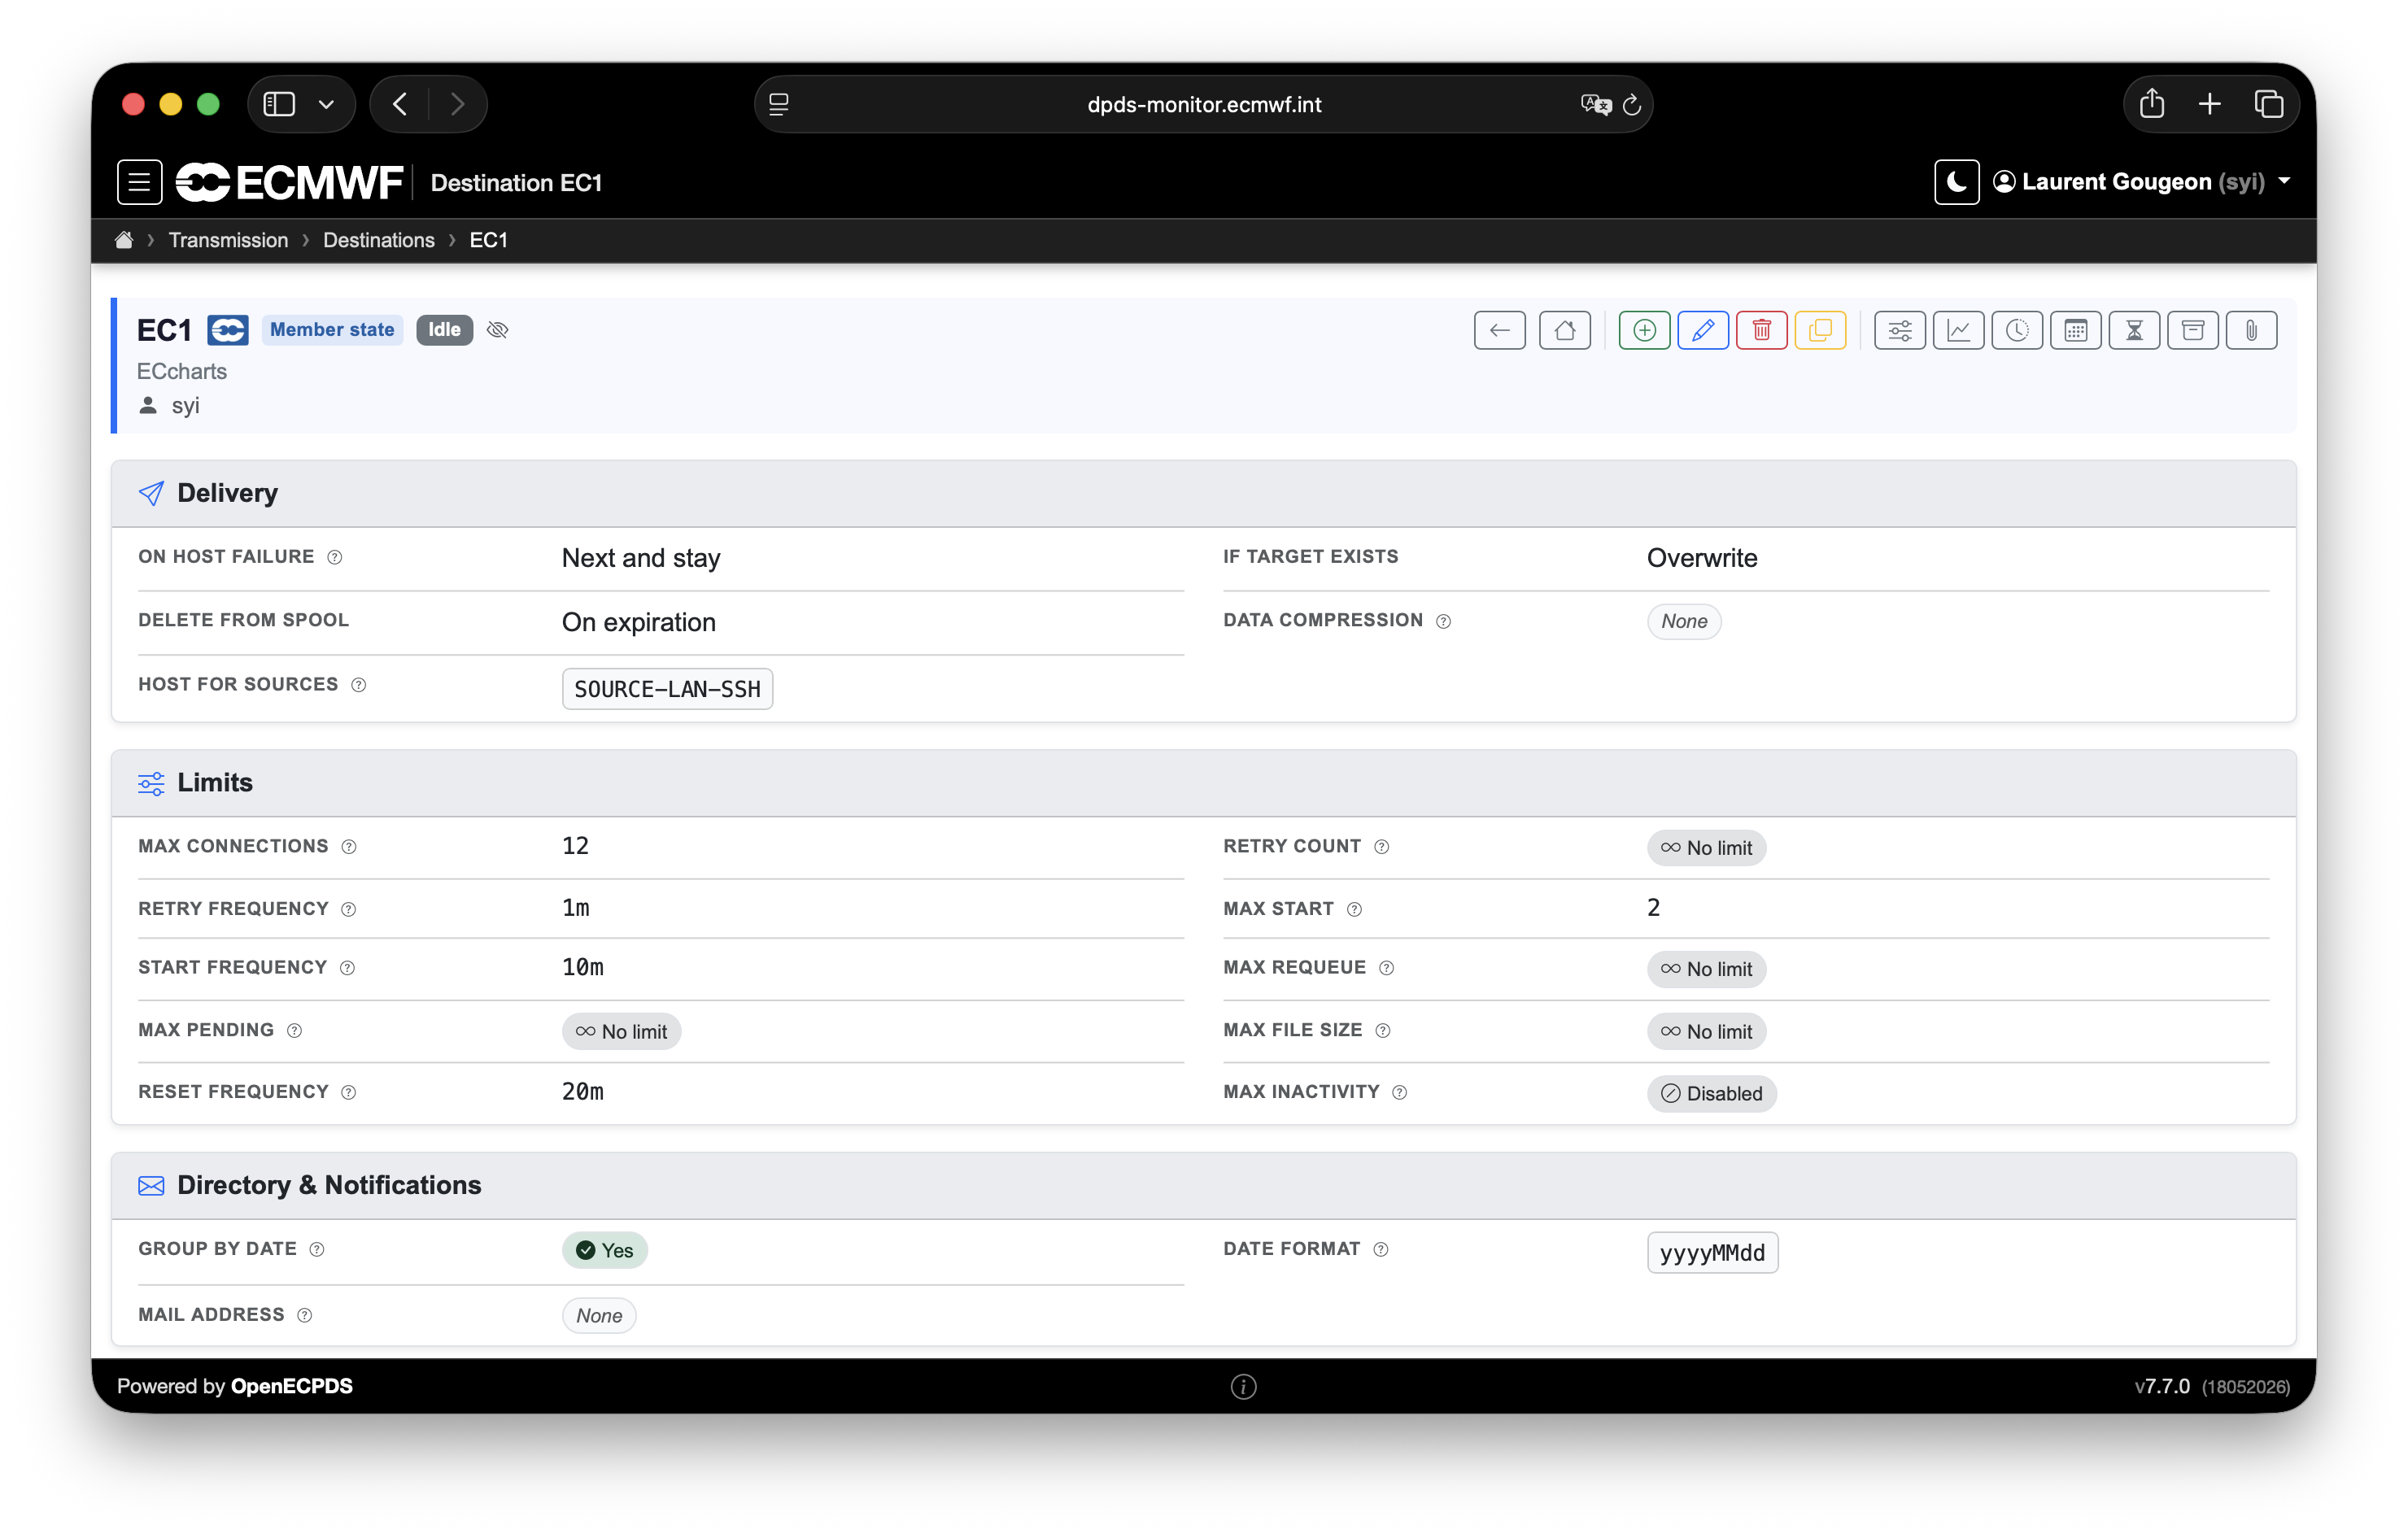Image resolution: width=2408 pixels, height=1534 pixels.
Task: Toggle dark mode with moon icon
Action: (x=1957, y=182)
